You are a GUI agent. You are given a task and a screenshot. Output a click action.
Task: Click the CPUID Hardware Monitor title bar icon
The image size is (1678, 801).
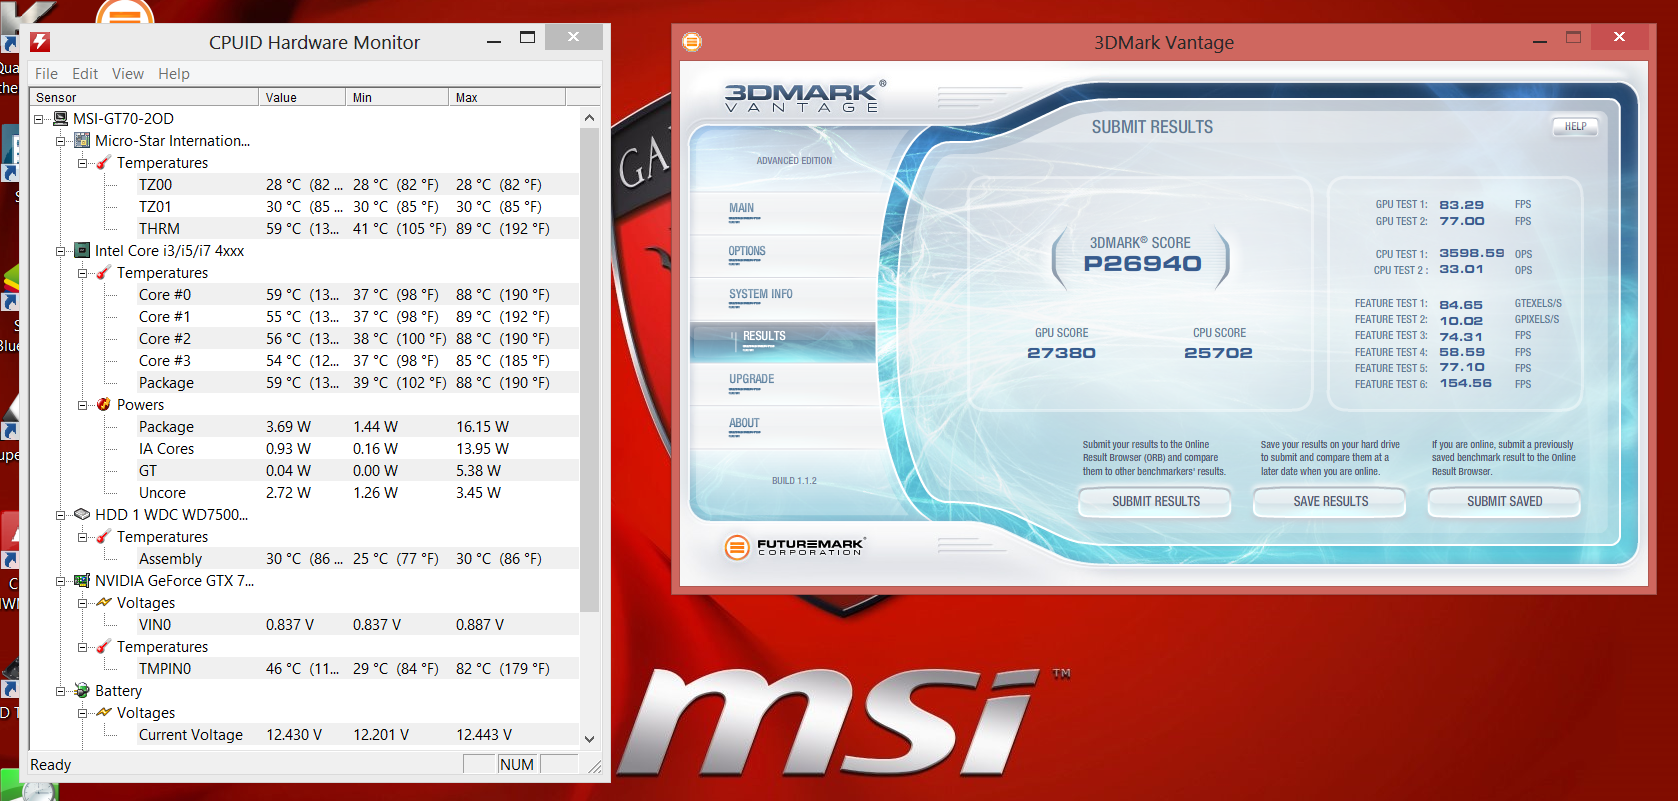(x=40, y=42)
